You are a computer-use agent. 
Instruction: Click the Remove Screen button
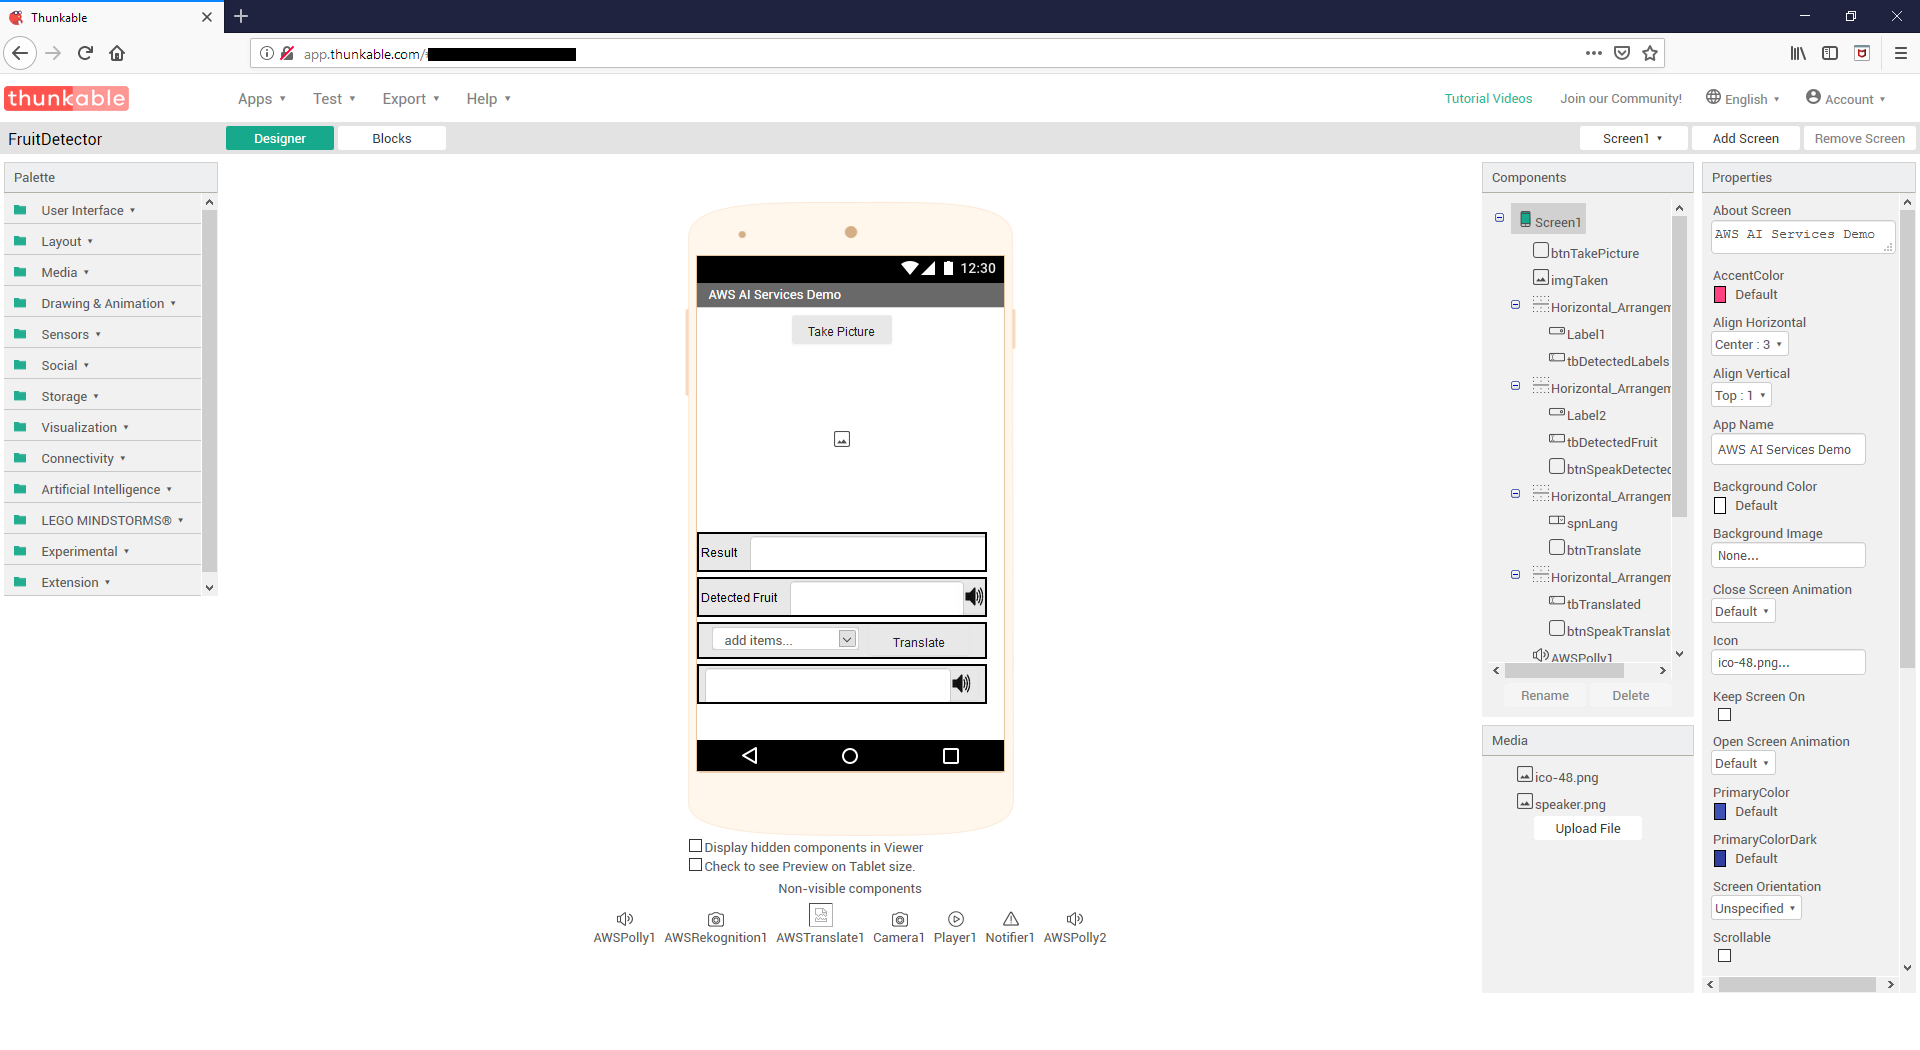point(1860,138)
